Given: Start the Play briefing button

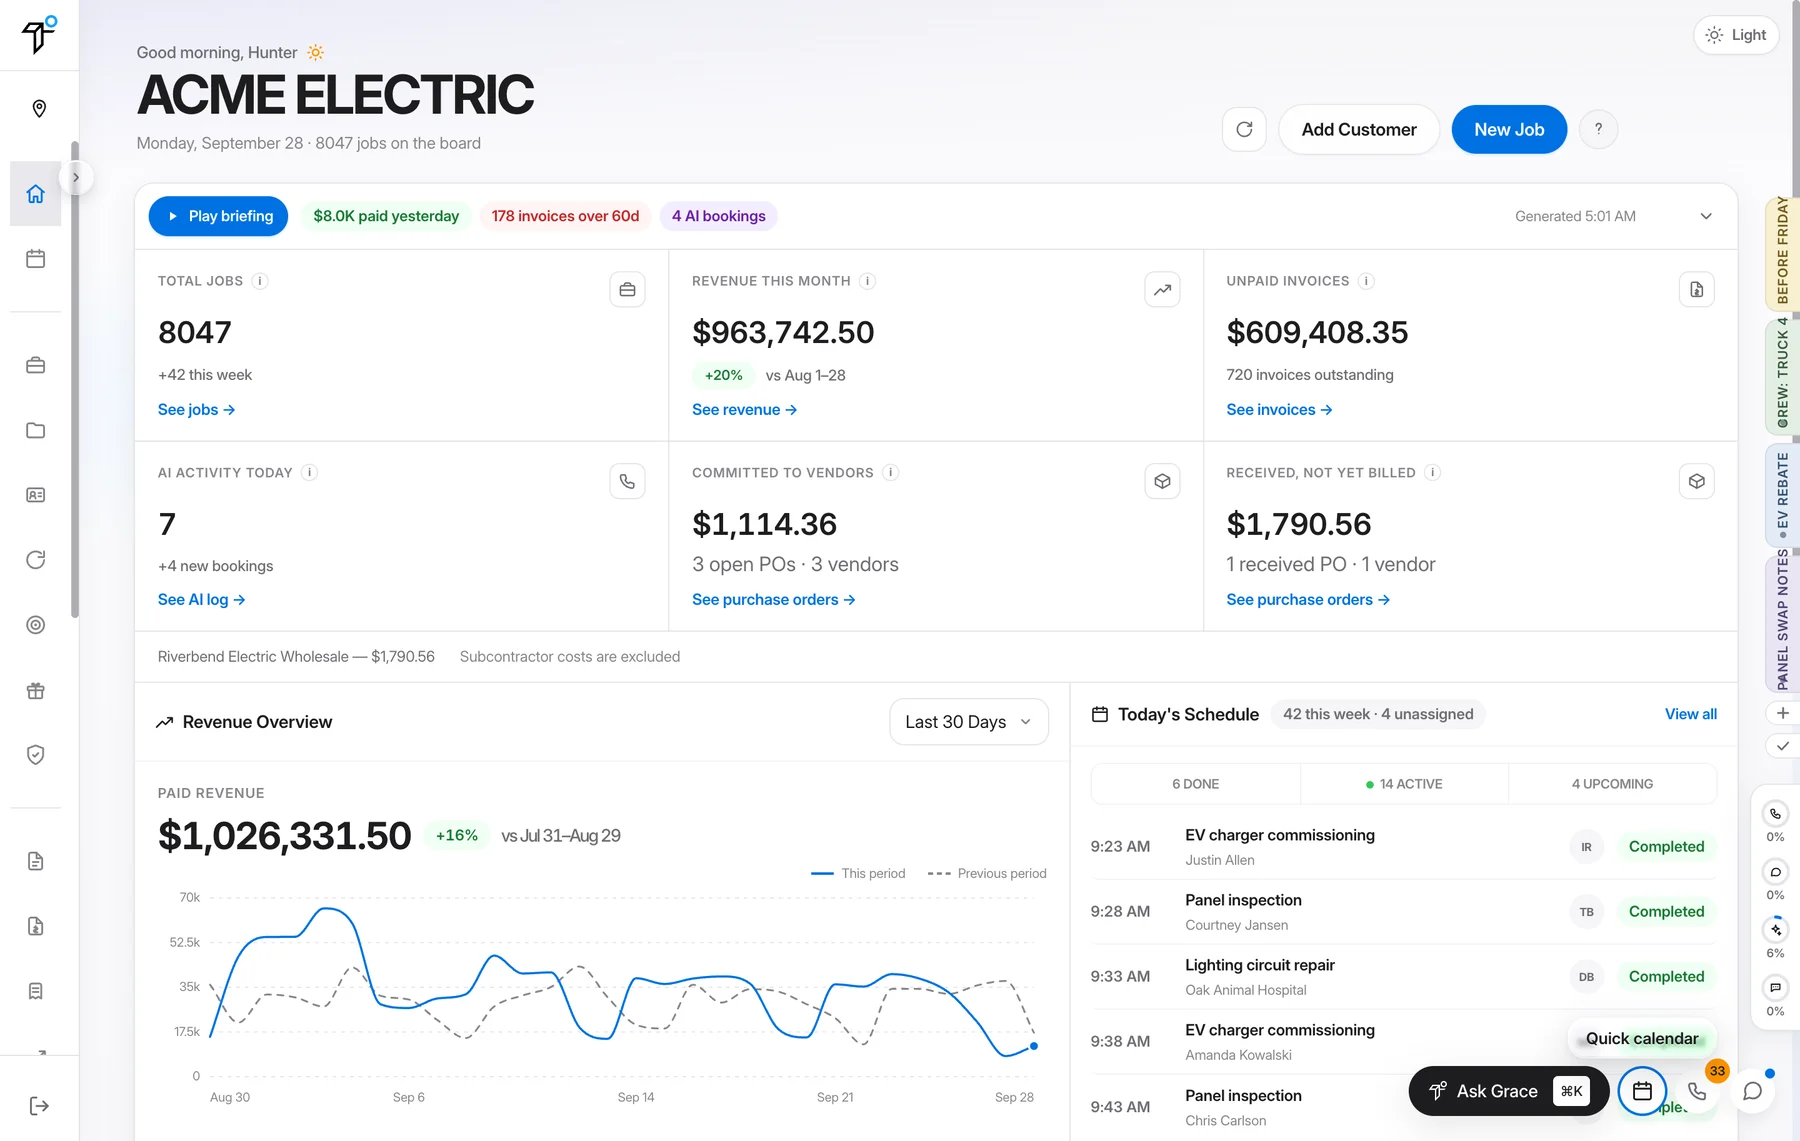Looking at the screenshot, I should (219, 216).
